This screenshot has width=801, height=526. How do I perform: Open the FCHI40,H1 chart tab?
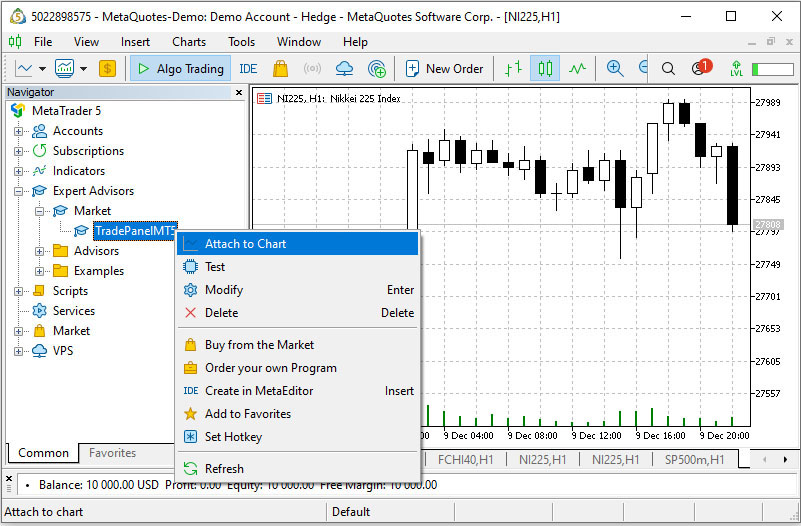465,460
